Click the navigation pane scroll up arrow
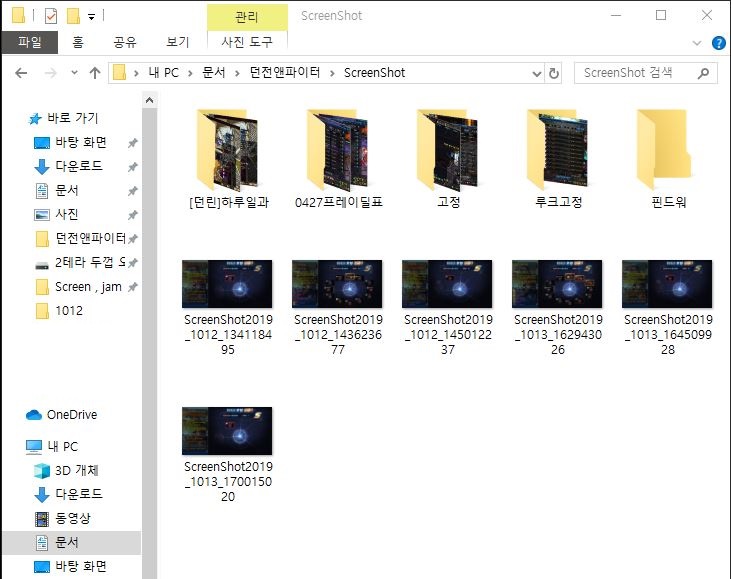731x579 pixels. point(150,100)
